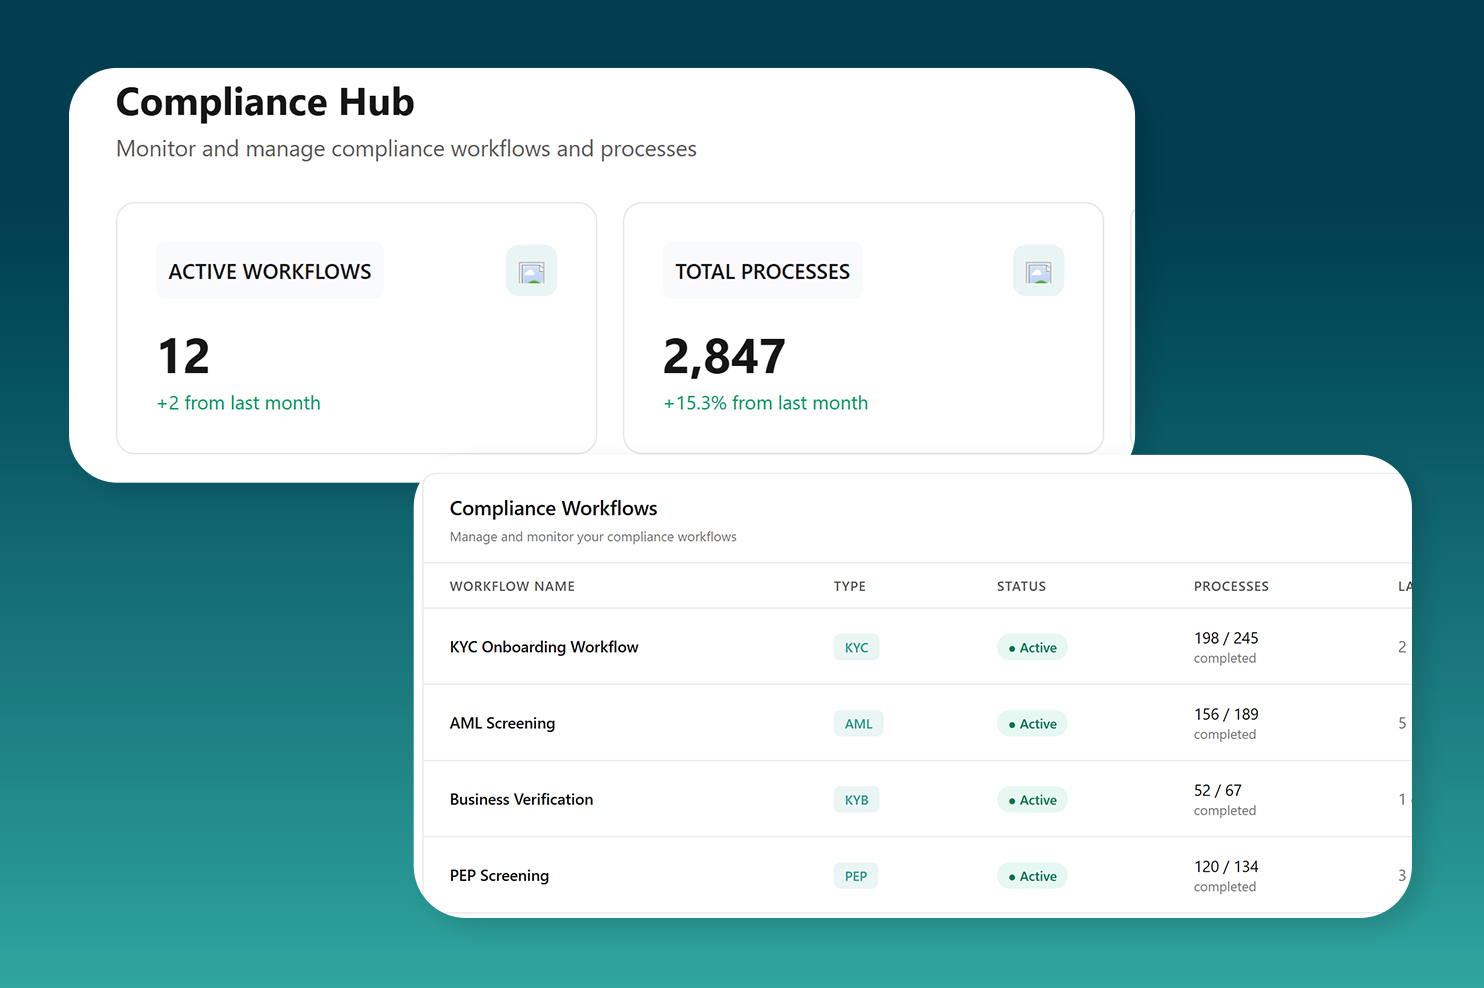The image size is (1484, 988).
Task: Click the Total Processes label
Action: pyautogui.click(x=762, y=271)
